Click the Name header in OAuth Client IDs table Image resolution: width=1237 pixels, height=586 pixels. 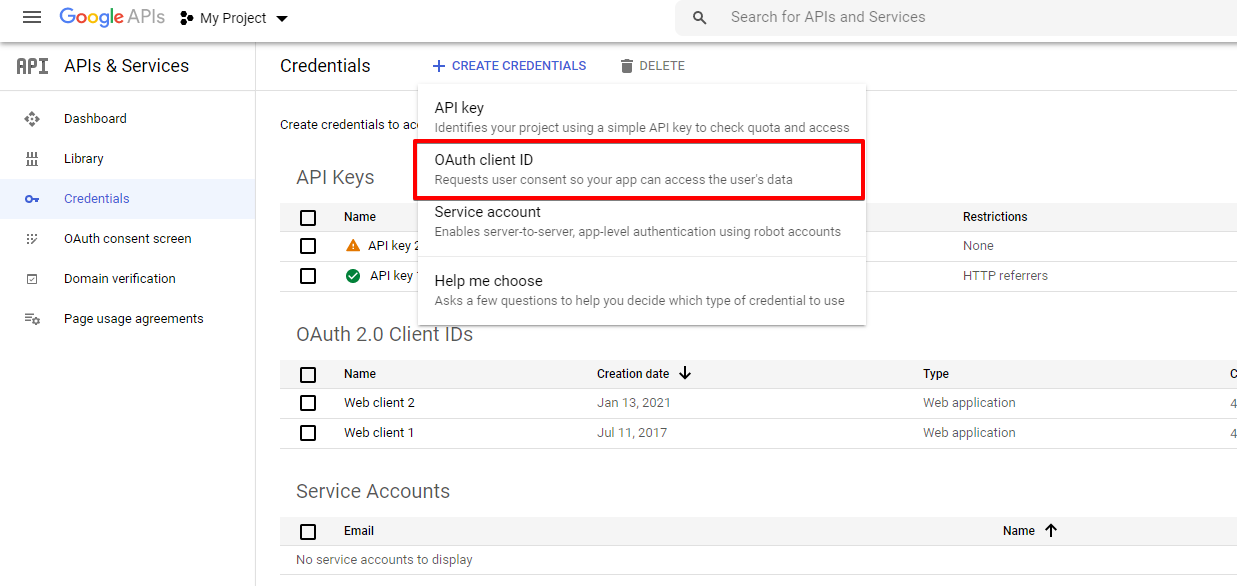[360, 374]
